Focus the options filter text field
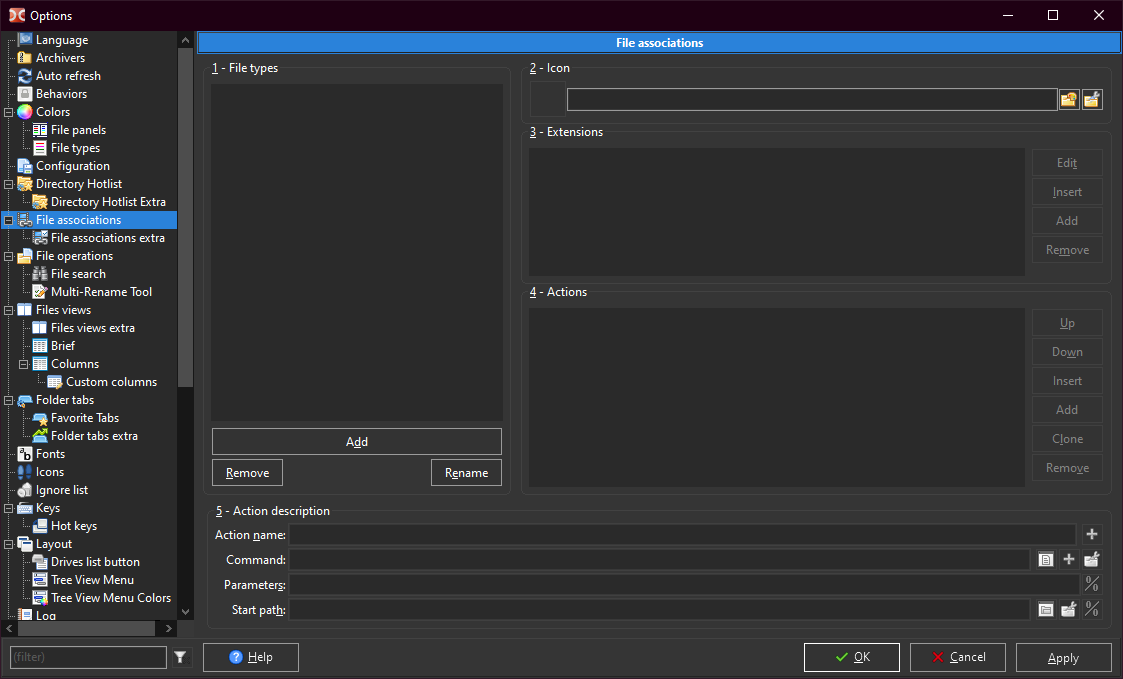1123x679 pixels. [x=88, y=657]
